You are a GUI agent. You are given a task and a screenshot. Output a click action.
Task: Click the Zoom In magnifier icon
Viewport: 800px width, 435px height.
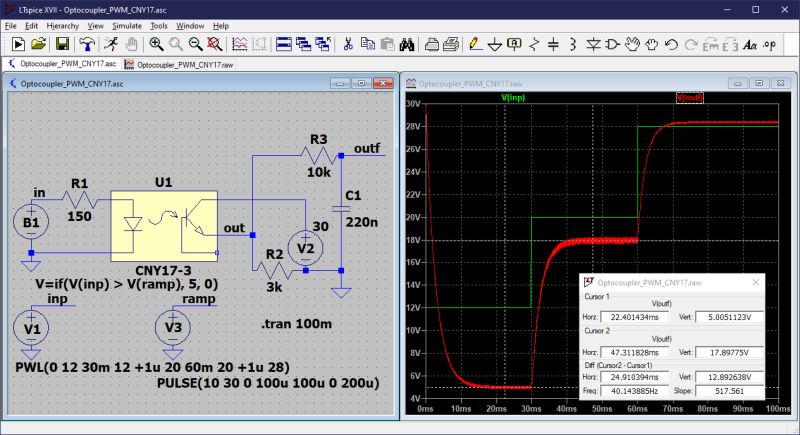[156, 44]
